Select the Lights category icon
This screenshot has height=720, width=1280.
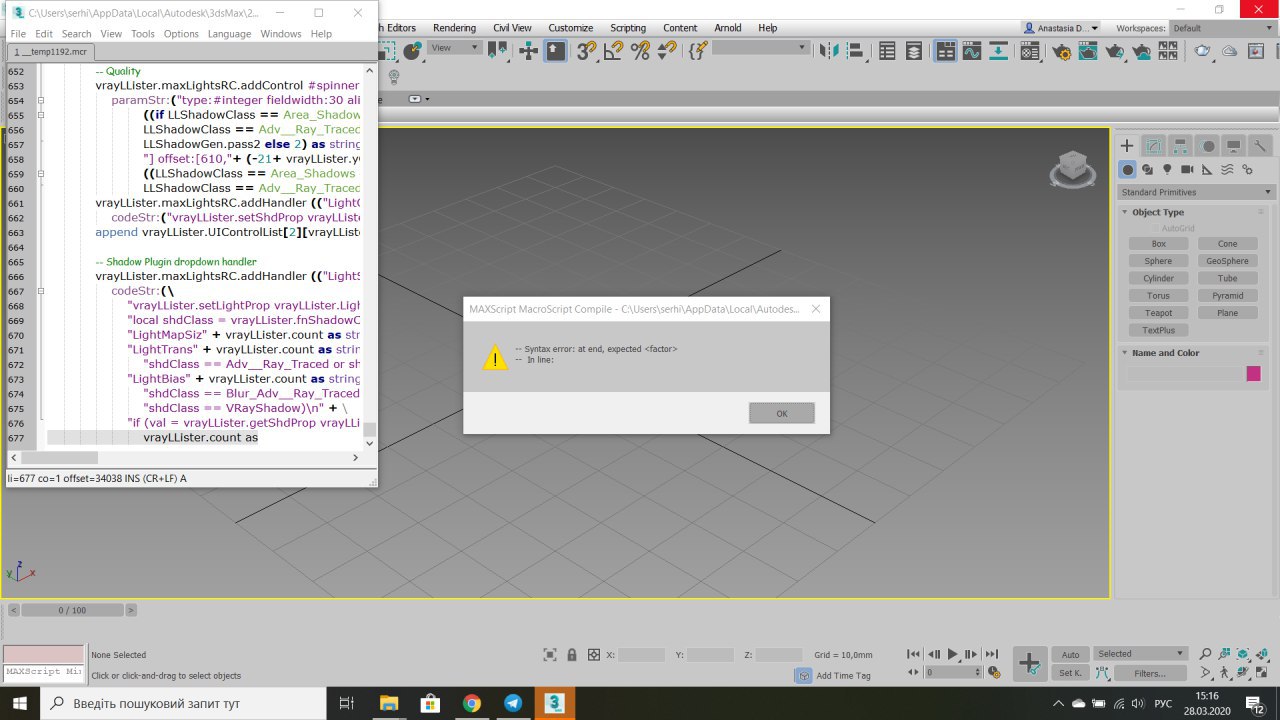click(x=1167, y=170)
